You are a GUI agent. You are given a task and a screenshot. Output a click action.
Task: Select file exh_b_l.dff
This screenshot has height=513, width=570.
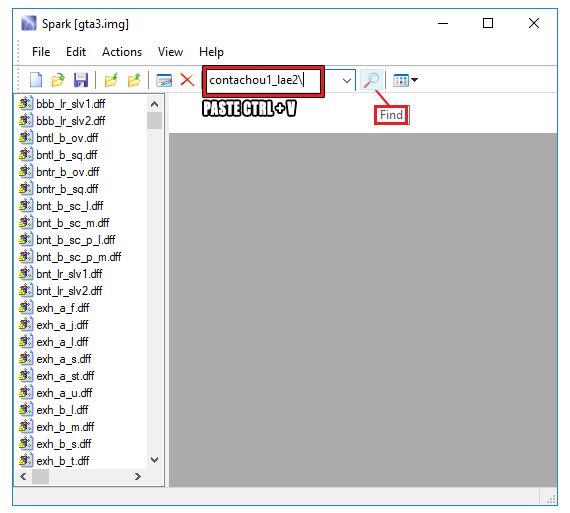tap(62, 410)
